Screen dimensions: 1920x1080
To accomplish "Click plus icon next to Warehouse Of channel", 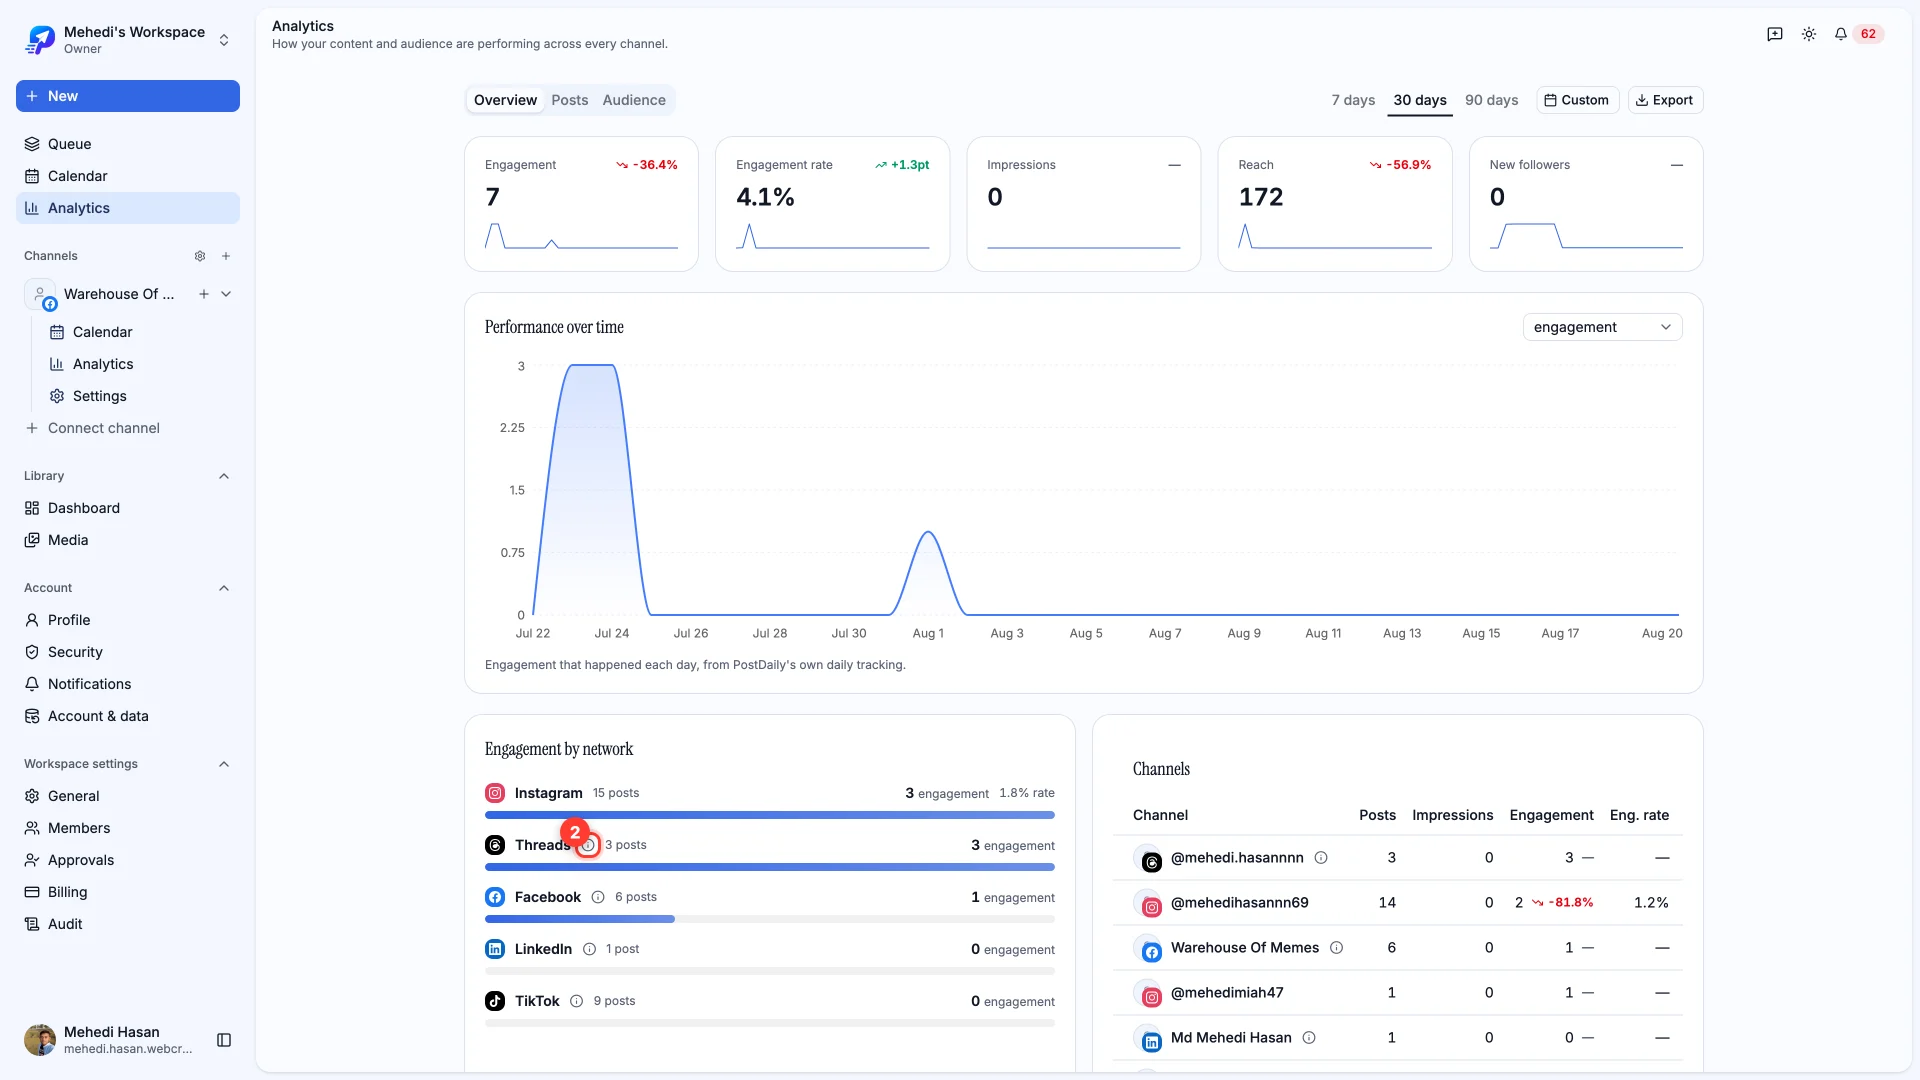I will coord(204,294).
